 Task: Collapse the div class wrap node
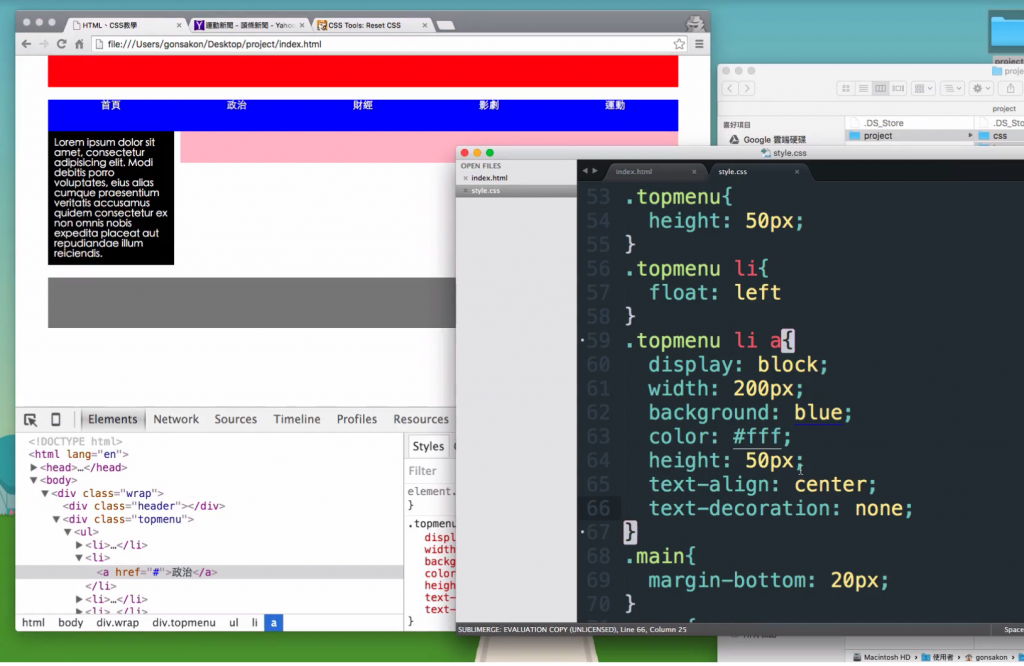point(45,494)
